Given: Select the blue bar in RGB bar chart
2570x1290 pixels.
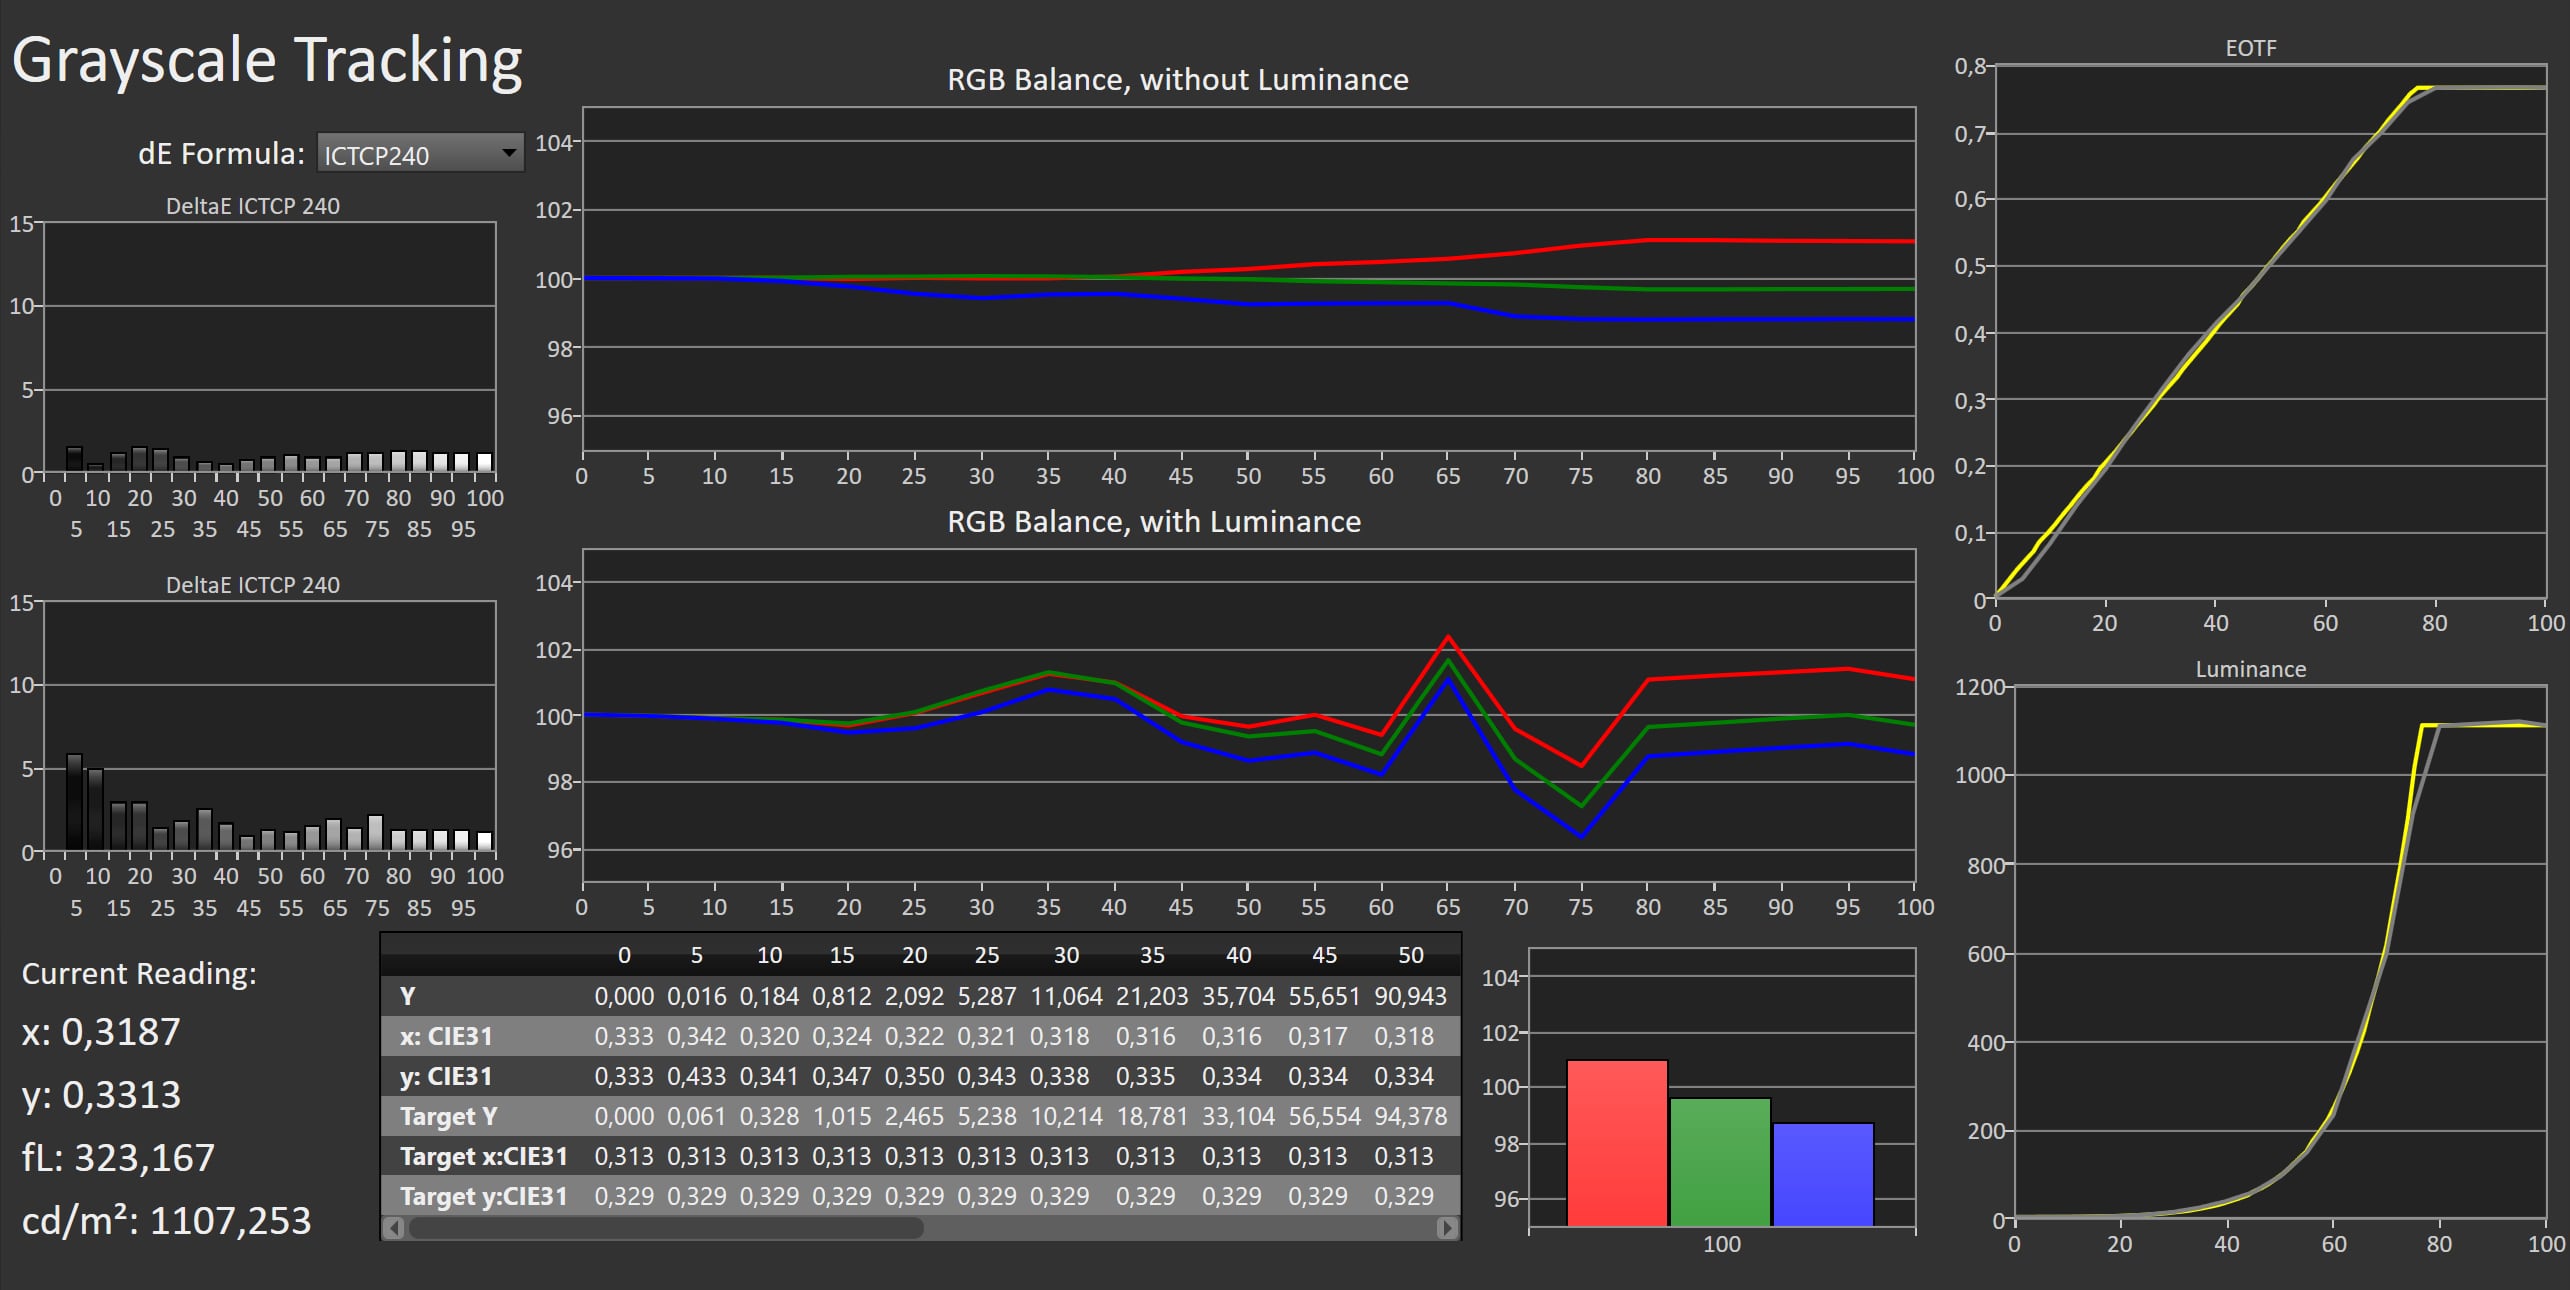Looking at the screenshot, I should click(1822, 1174).
